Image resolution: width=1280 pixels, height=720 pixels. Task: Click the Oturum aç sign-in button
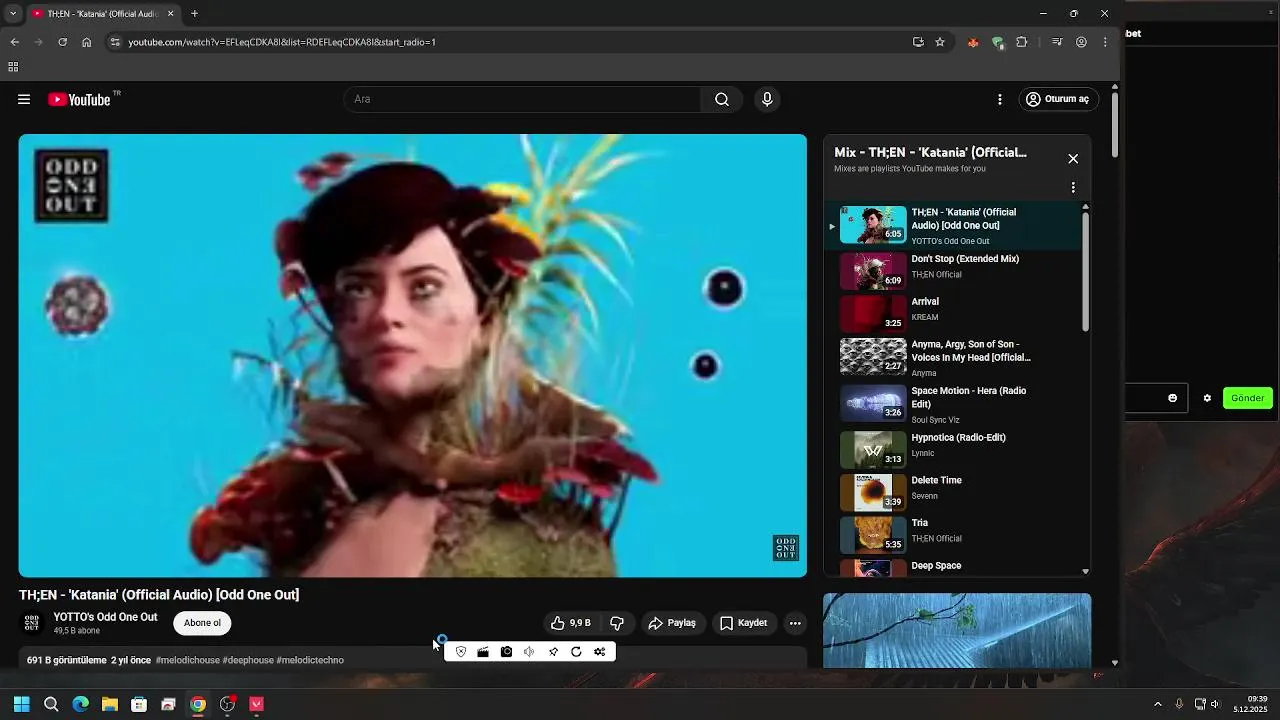(x=1059, y=99)
